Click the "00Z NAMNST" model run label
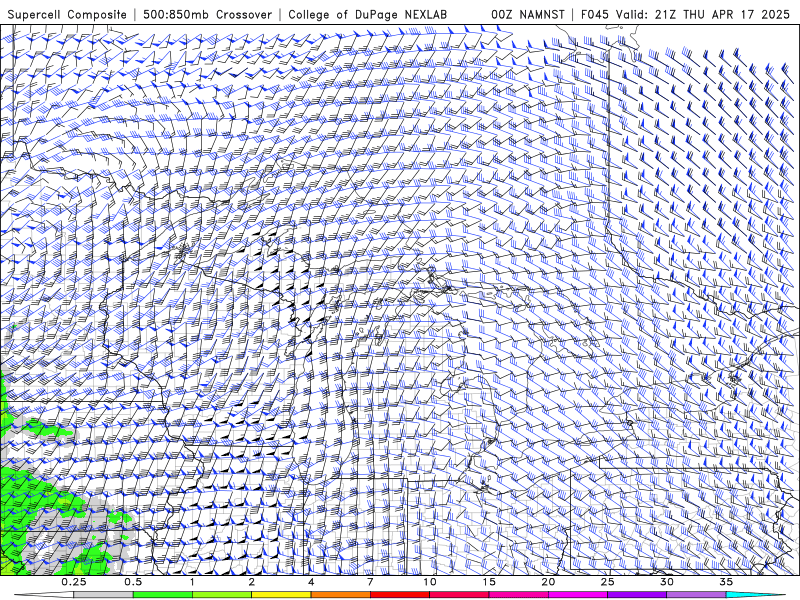The width and height of the screenshot is (800, 600). (528, 15)
